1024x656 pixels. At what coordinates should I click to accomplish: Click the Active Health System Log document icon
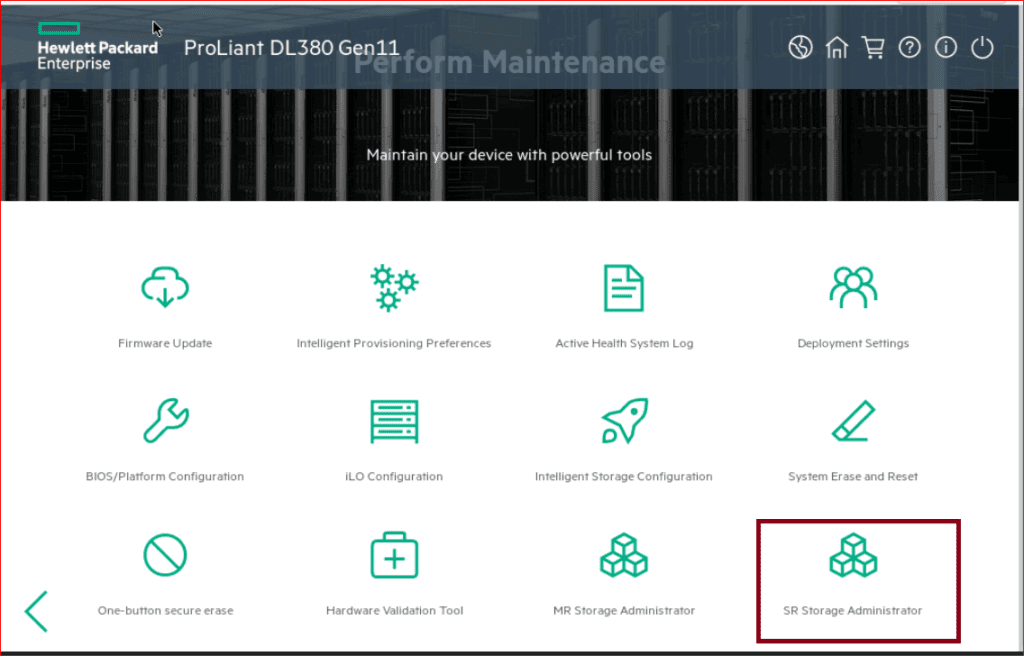624,288
